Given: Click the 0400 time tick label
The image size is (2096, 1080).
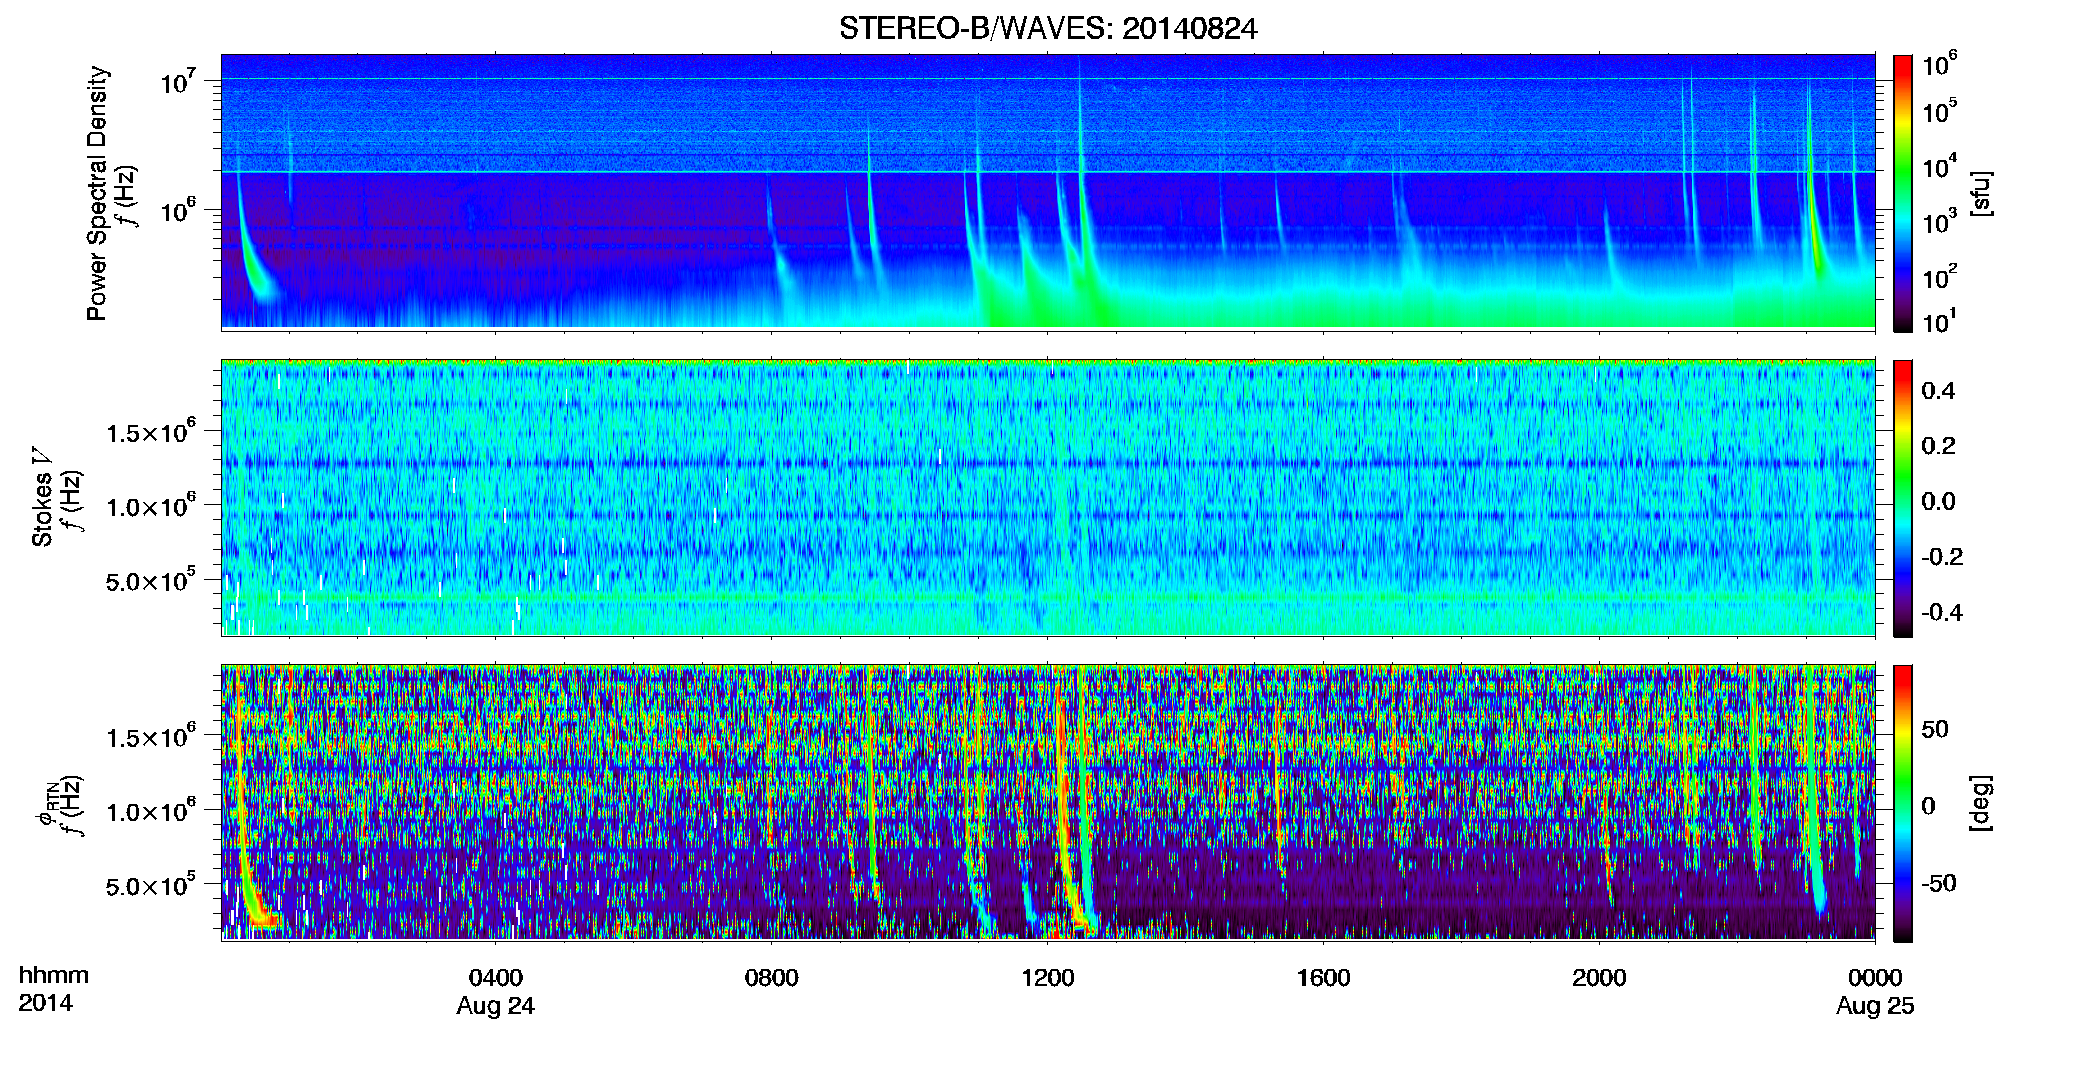Looking at the screenshot, I should click(x=496, y=977).
